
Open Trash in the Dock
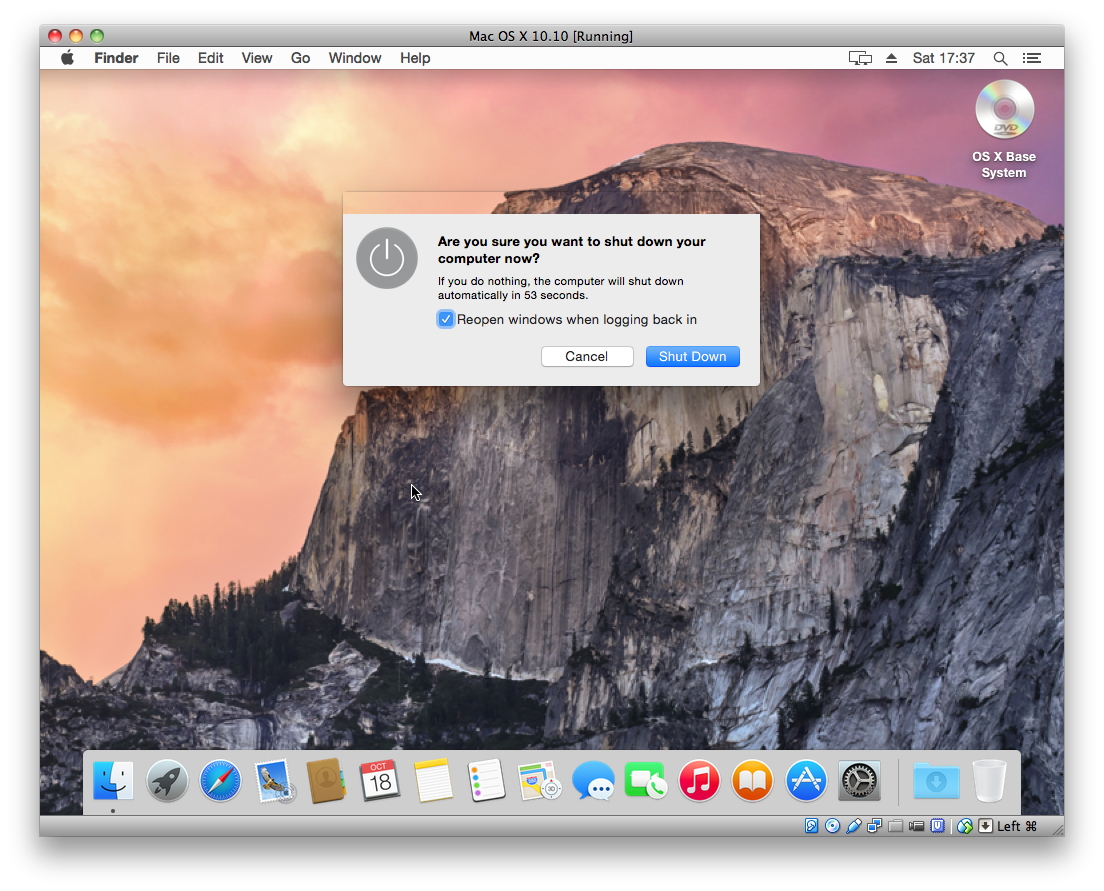coord(989,780)
